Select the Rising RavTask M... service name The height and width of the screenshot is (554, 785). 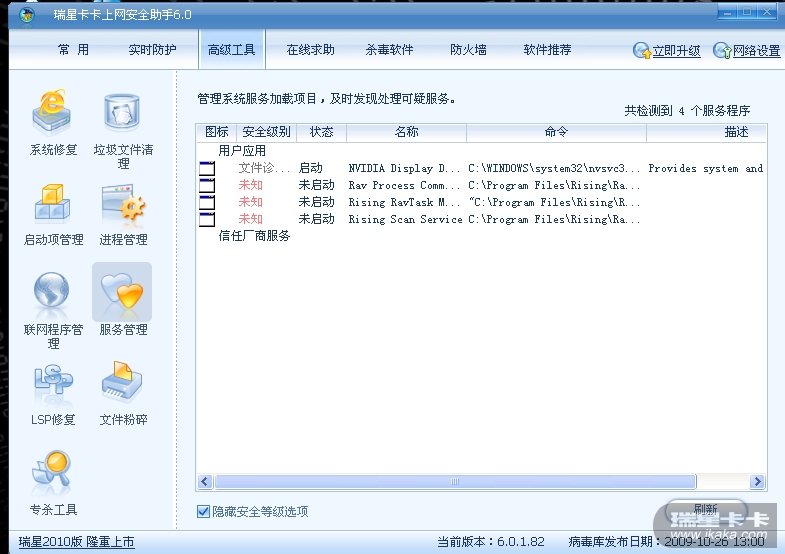click(x=404, y=202)
